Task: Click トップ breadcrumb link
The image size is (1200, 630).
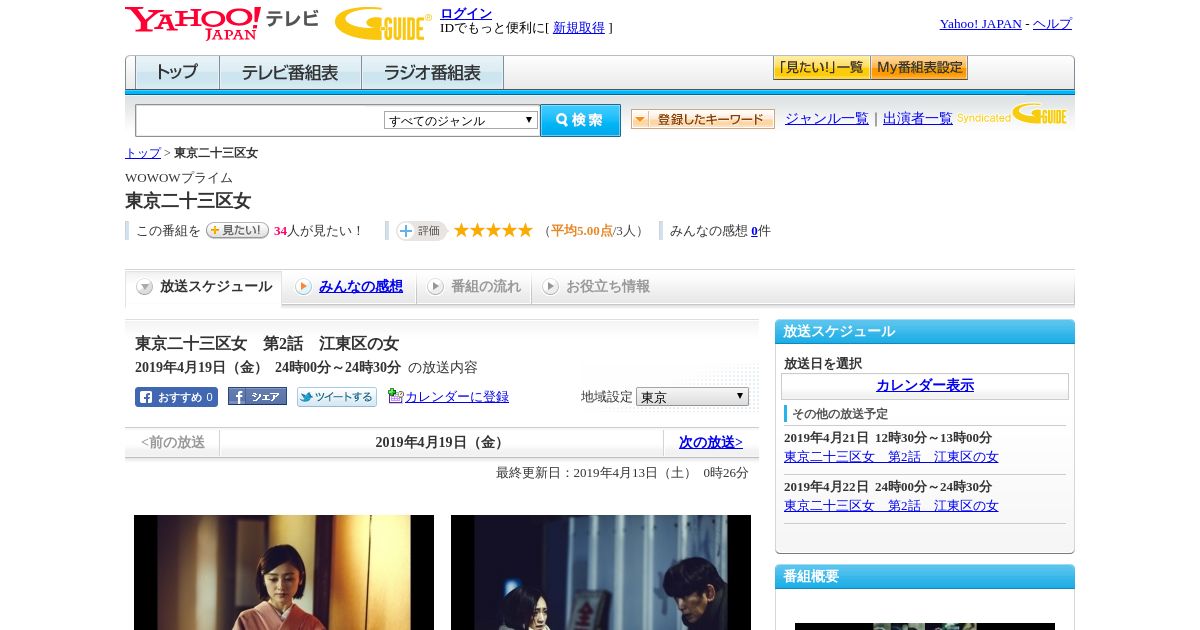Action: point(143,153)
